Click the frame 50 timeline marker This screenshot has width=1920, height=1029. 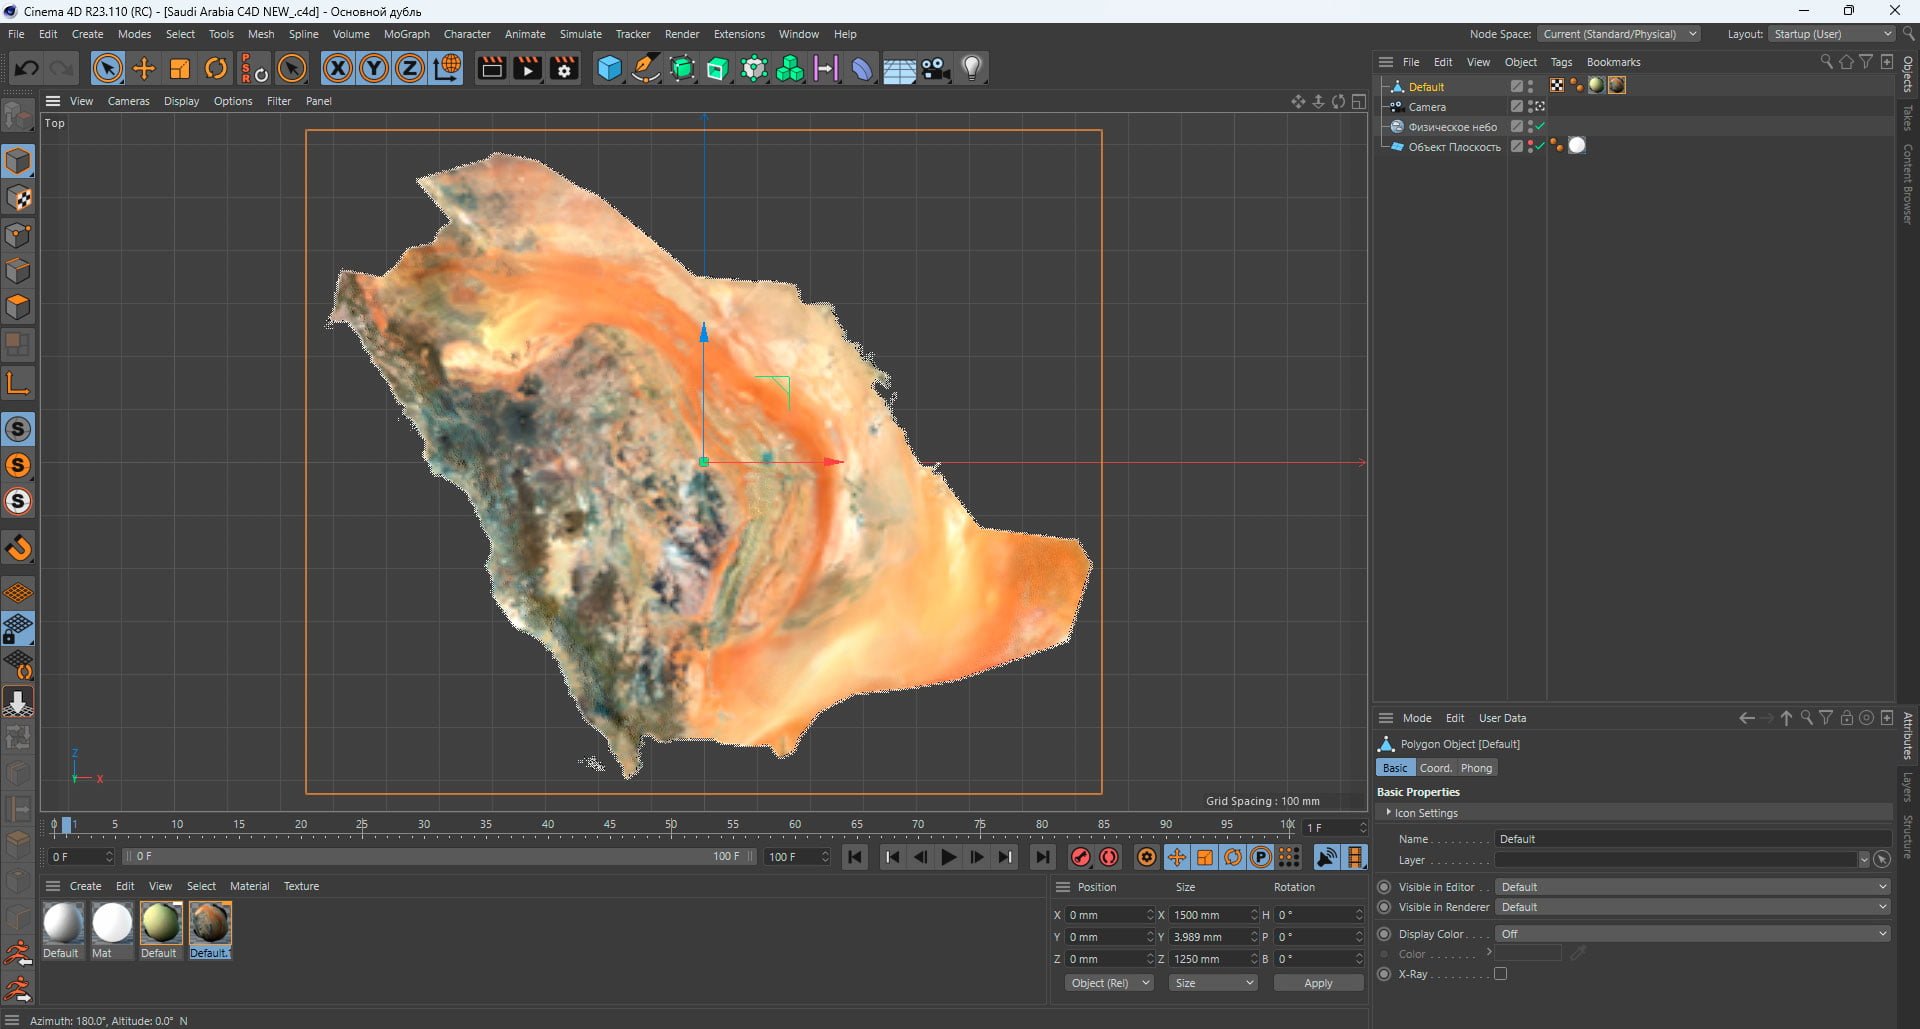[x=671, y=825]
